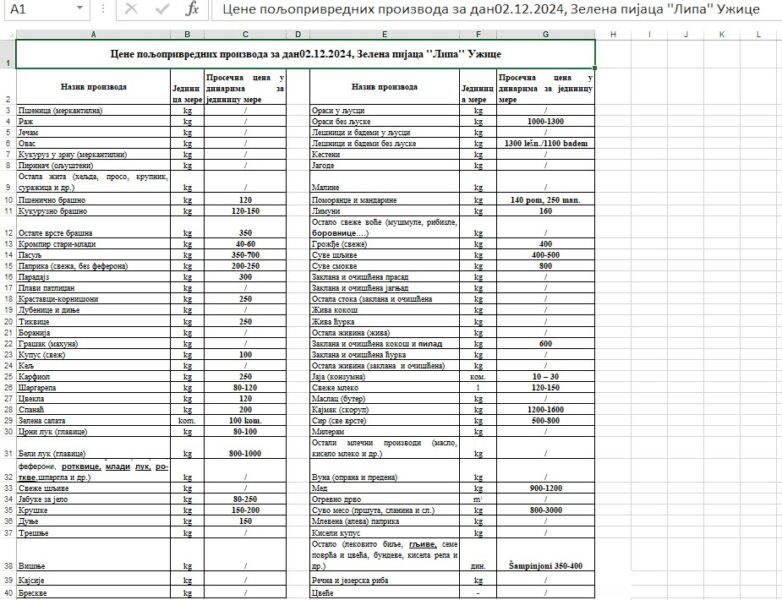
Task: Select column F header
Action: point(478,34)
